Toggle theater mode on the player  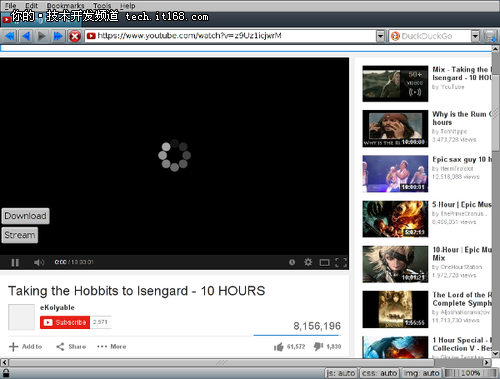pyautogui.click(x=324, y=263)
